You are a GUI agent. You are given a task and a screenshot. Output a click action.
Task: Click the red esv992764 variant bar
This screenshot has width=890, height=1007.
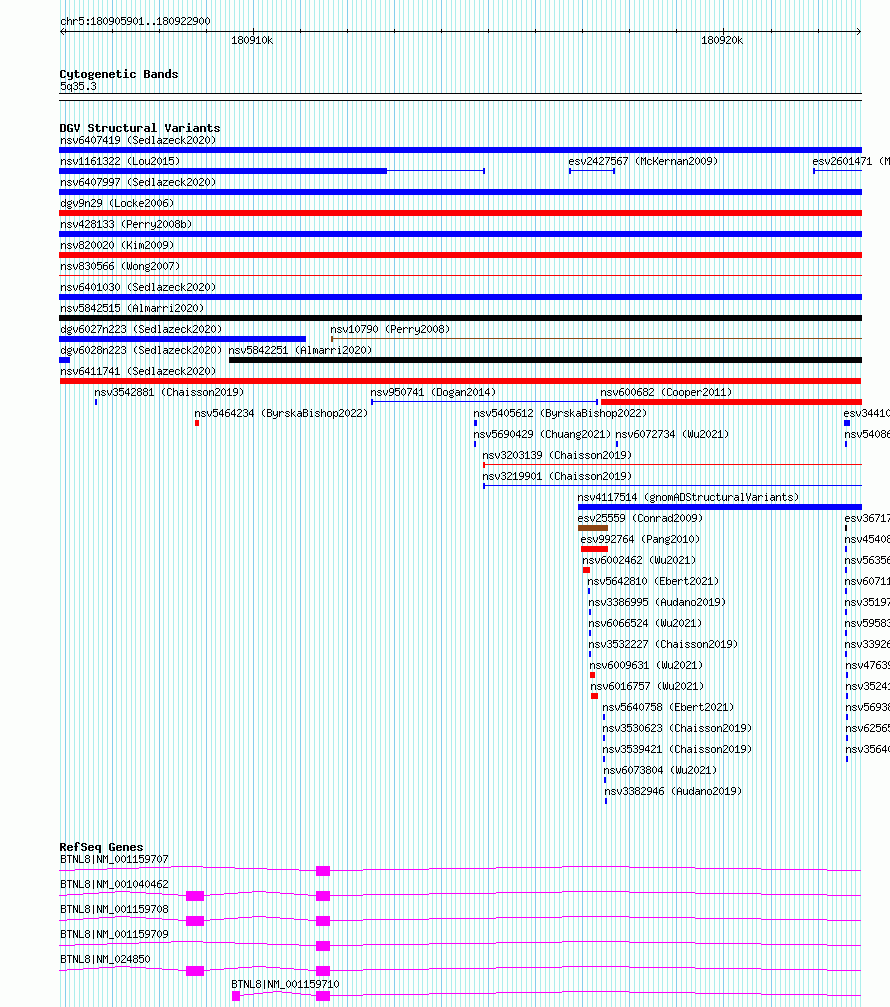point(594,549)
